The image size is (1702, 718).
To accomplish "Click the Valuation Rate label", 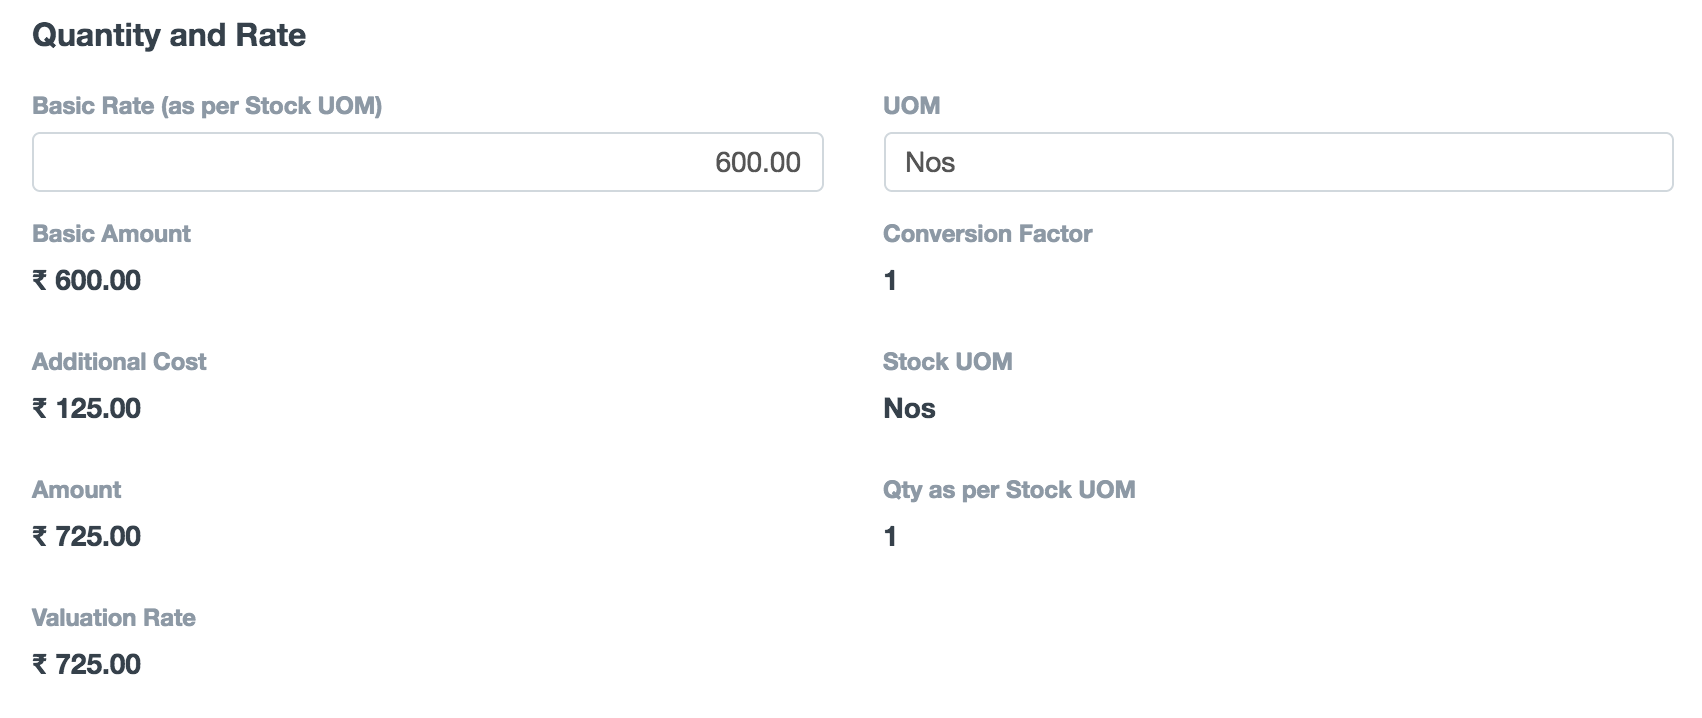I will coord(114,618).
